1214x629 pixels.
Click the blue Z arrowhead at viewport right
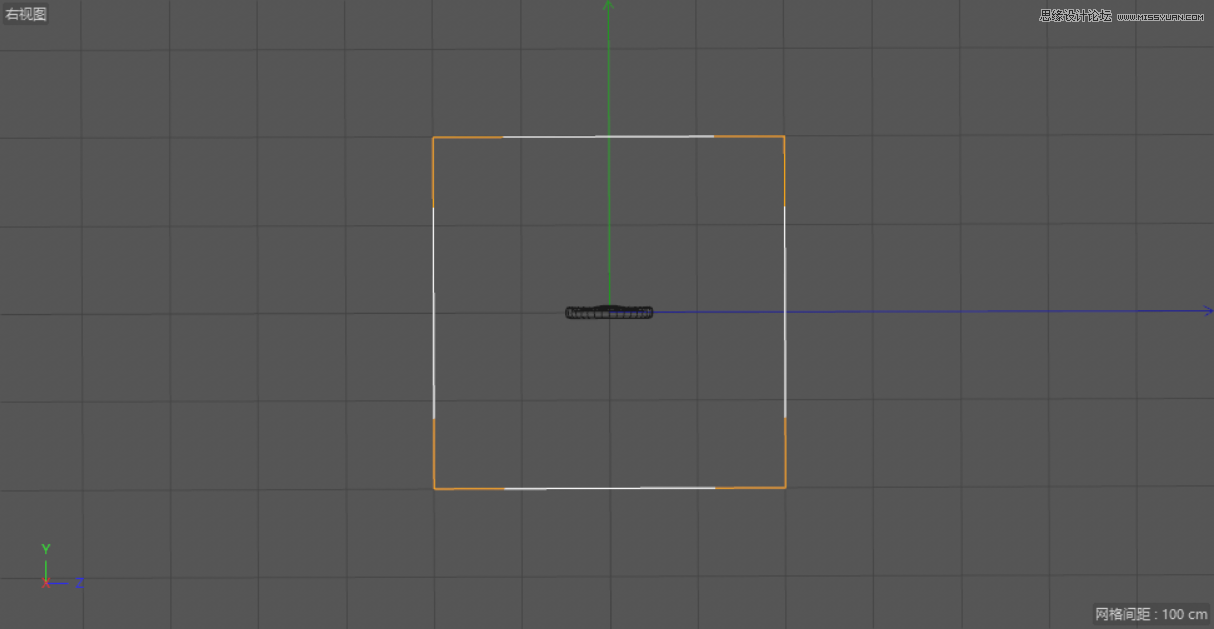pyautogui.click(x=1208, y=311)
